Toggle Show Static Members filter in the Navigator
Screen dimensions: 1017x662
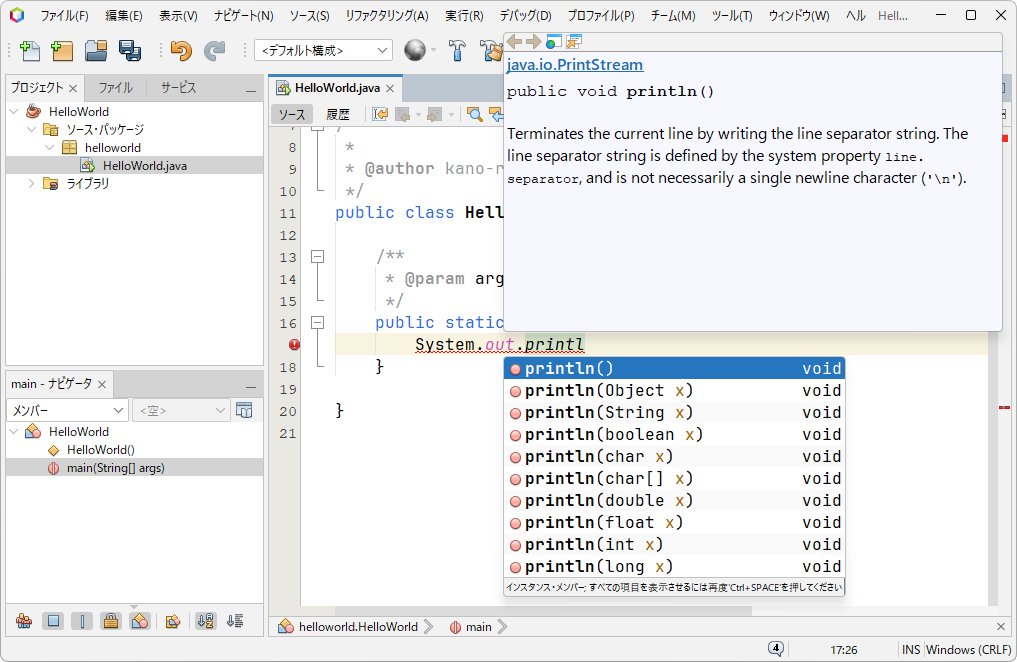click(x=82, y=621)
